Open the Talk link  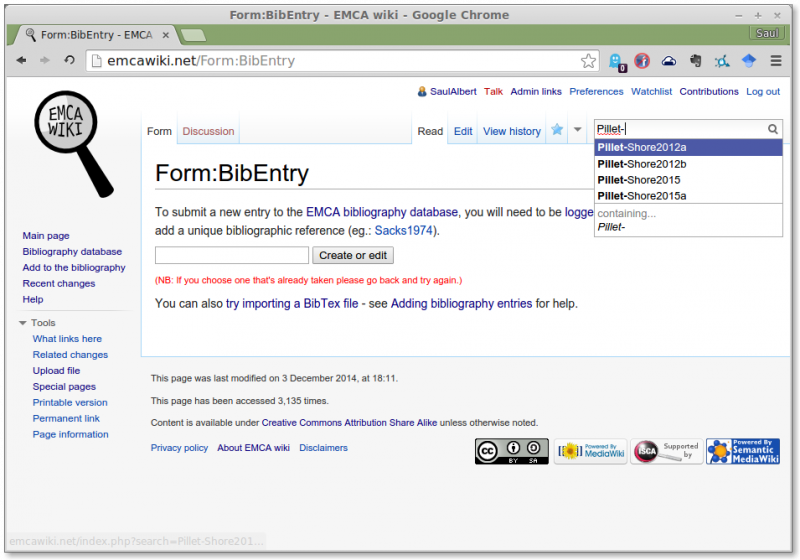point(493,91)
